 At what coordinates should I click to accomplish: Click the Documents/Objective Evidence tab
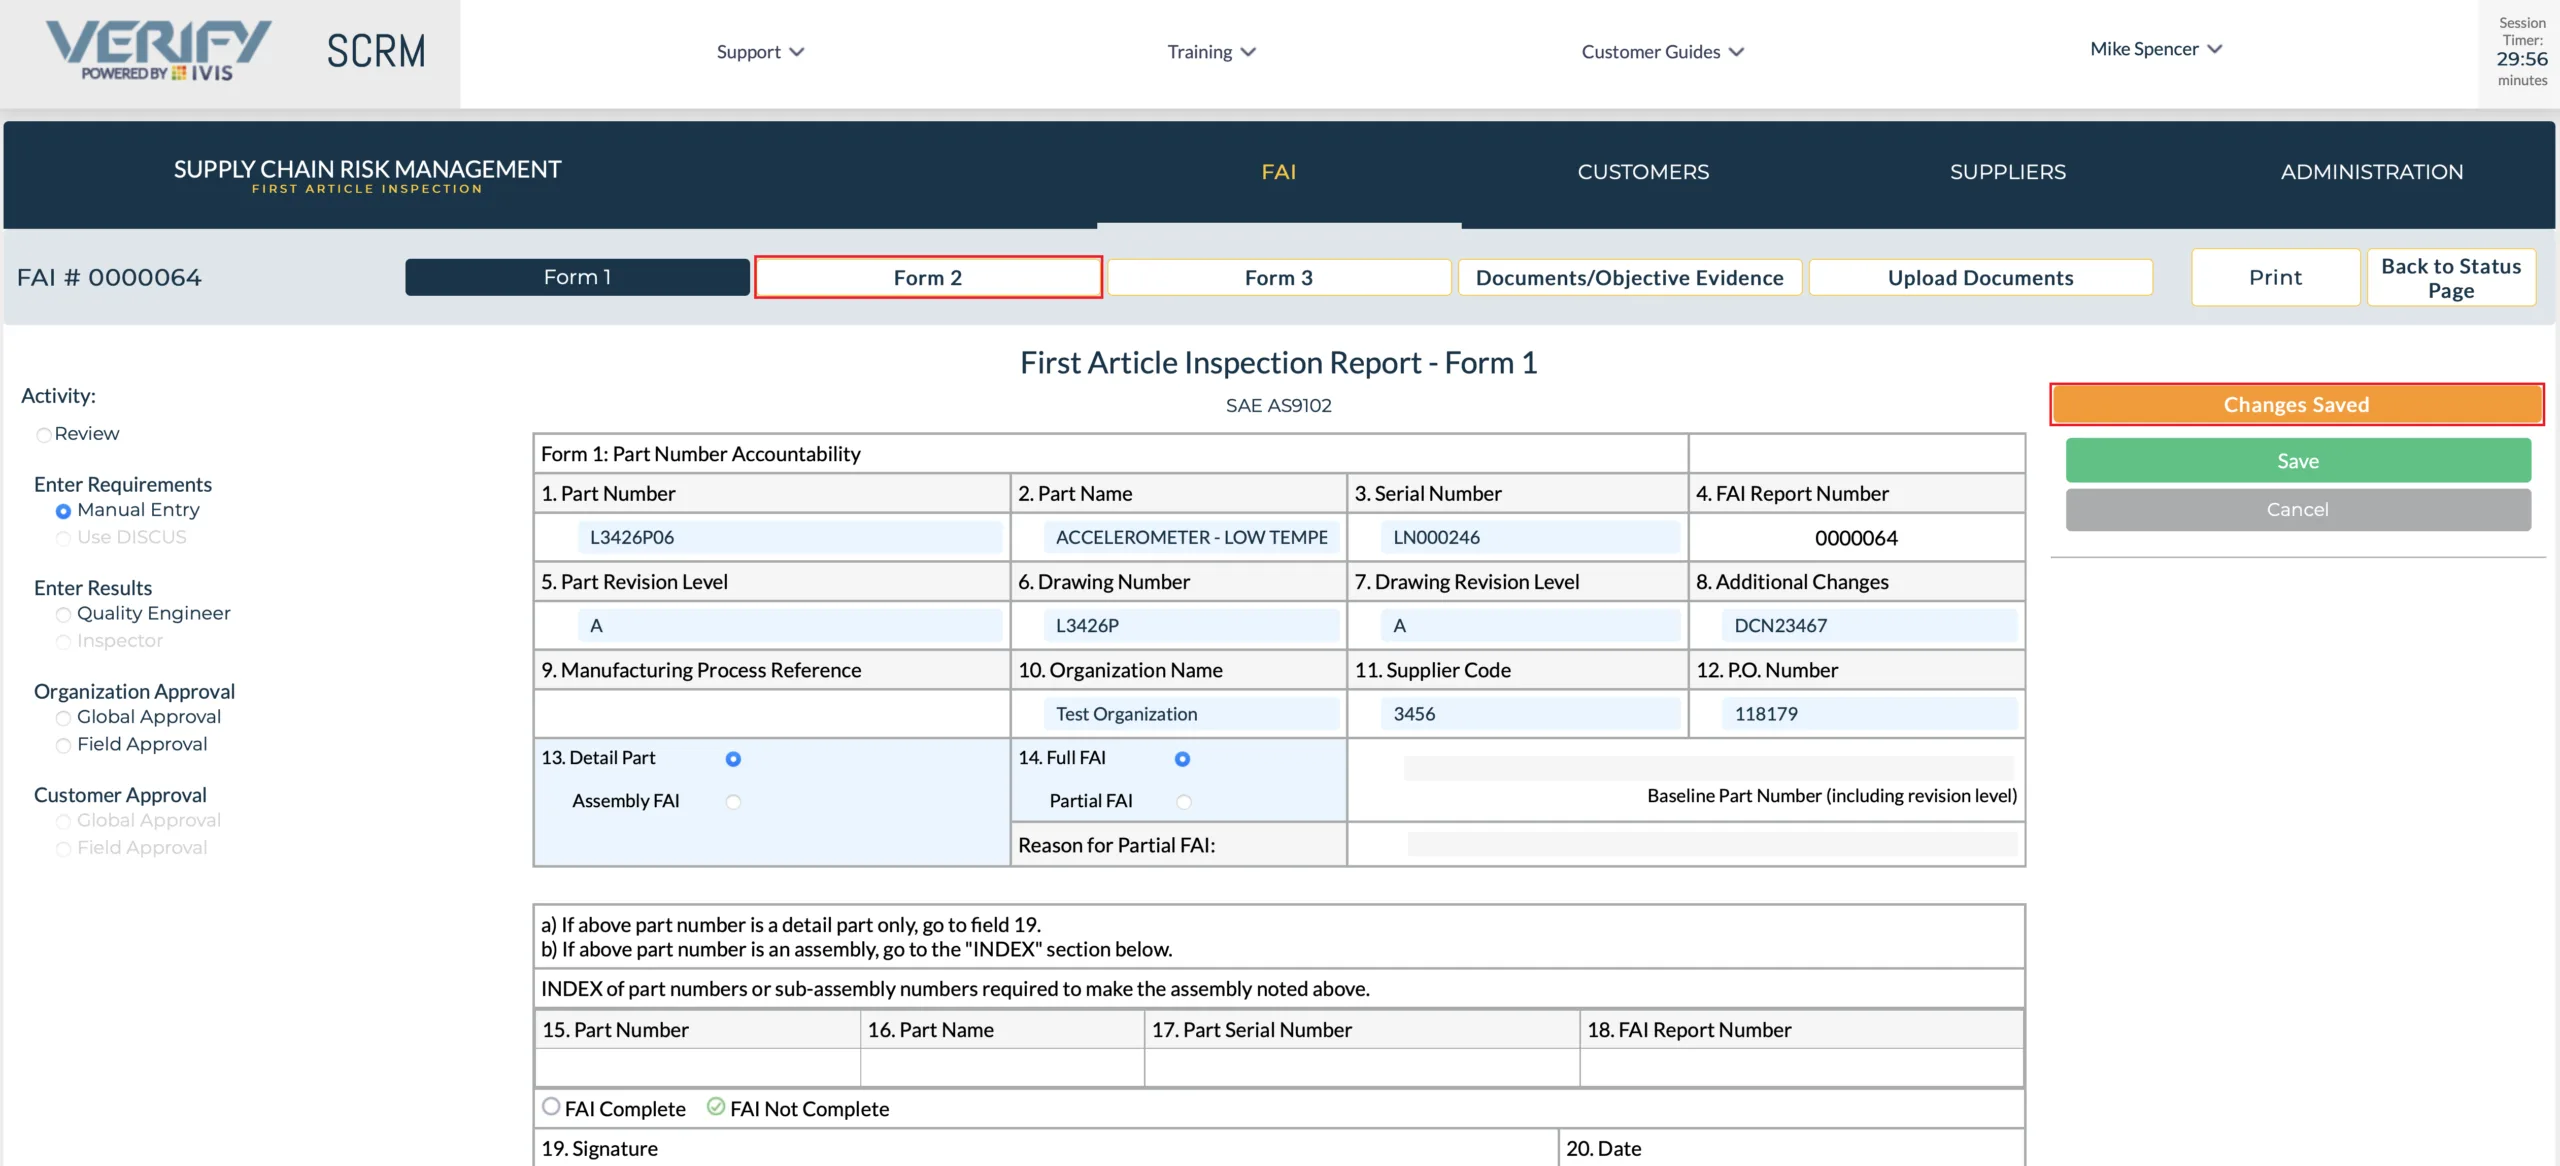tap(1629, 276)
